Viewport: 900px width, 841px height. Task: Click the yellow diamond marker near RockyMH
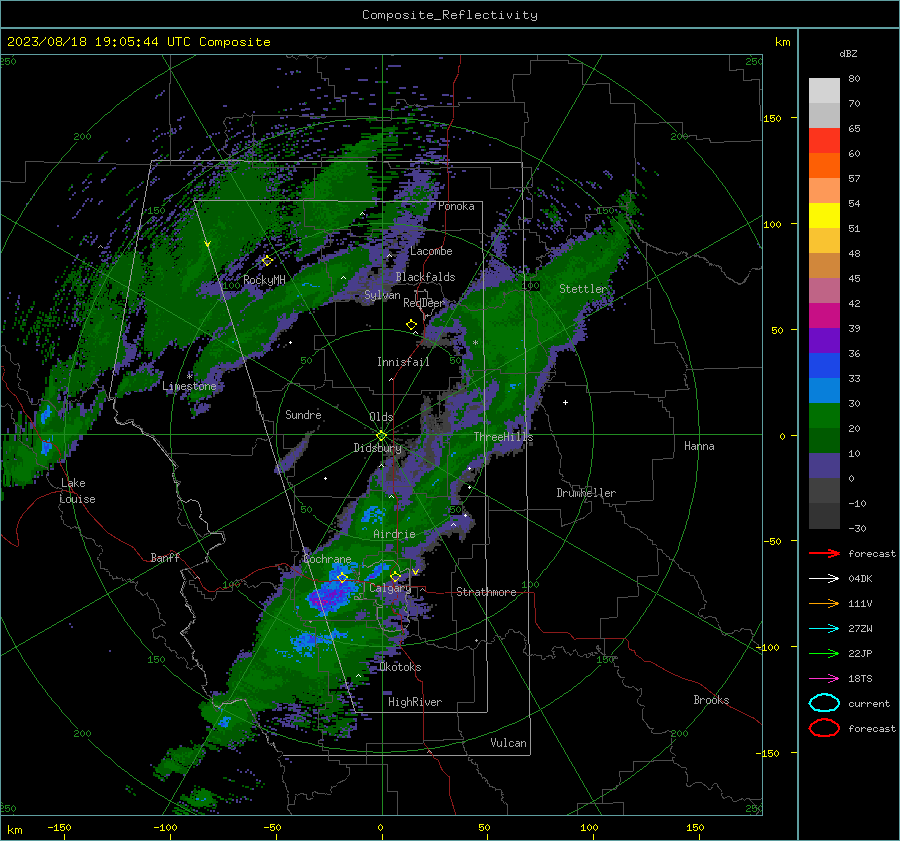point(267,261)
